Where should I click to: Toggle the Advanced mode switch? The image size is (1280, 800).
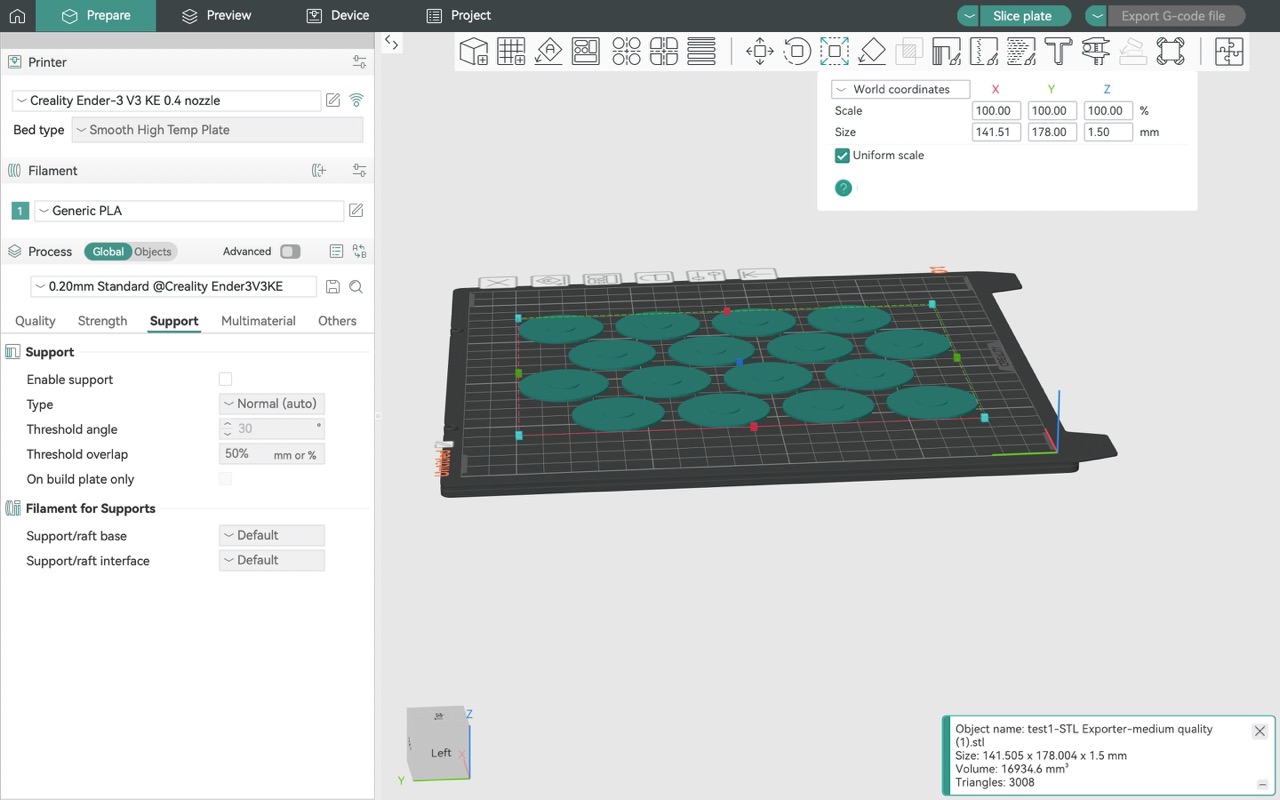pos(290,251)
